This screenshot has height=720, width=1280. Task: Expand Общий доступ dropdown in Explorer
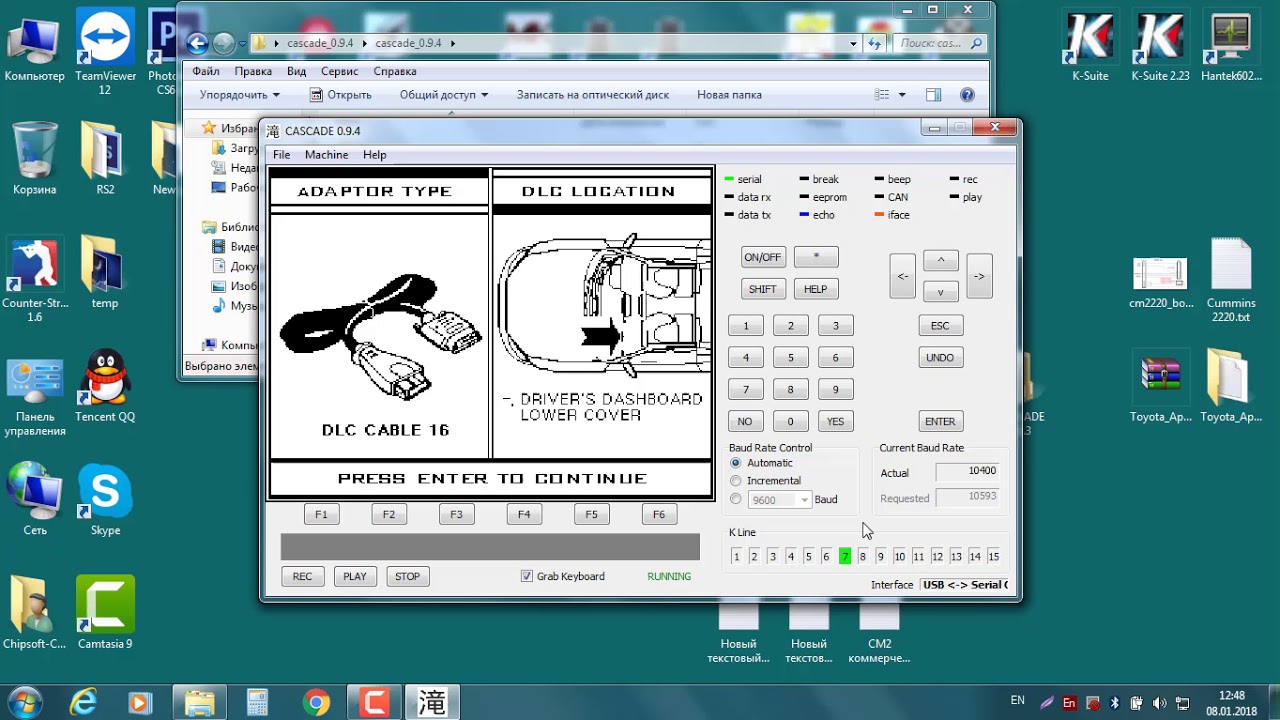pyautogui.click(x=444, y=95)
